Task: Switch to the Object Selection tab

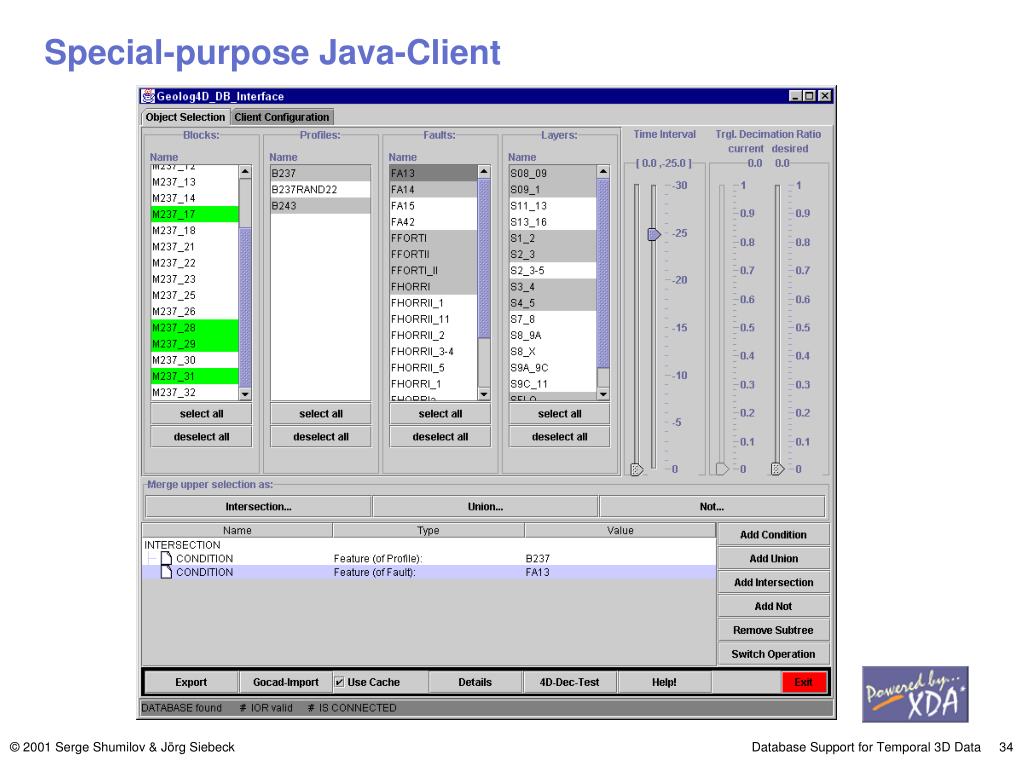Action: click(x=185, y=117)
